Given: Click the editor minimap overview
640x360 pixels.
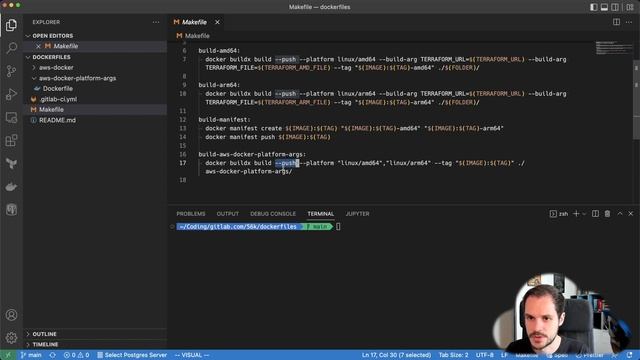Looking at the screenshot, I should 613,48.
